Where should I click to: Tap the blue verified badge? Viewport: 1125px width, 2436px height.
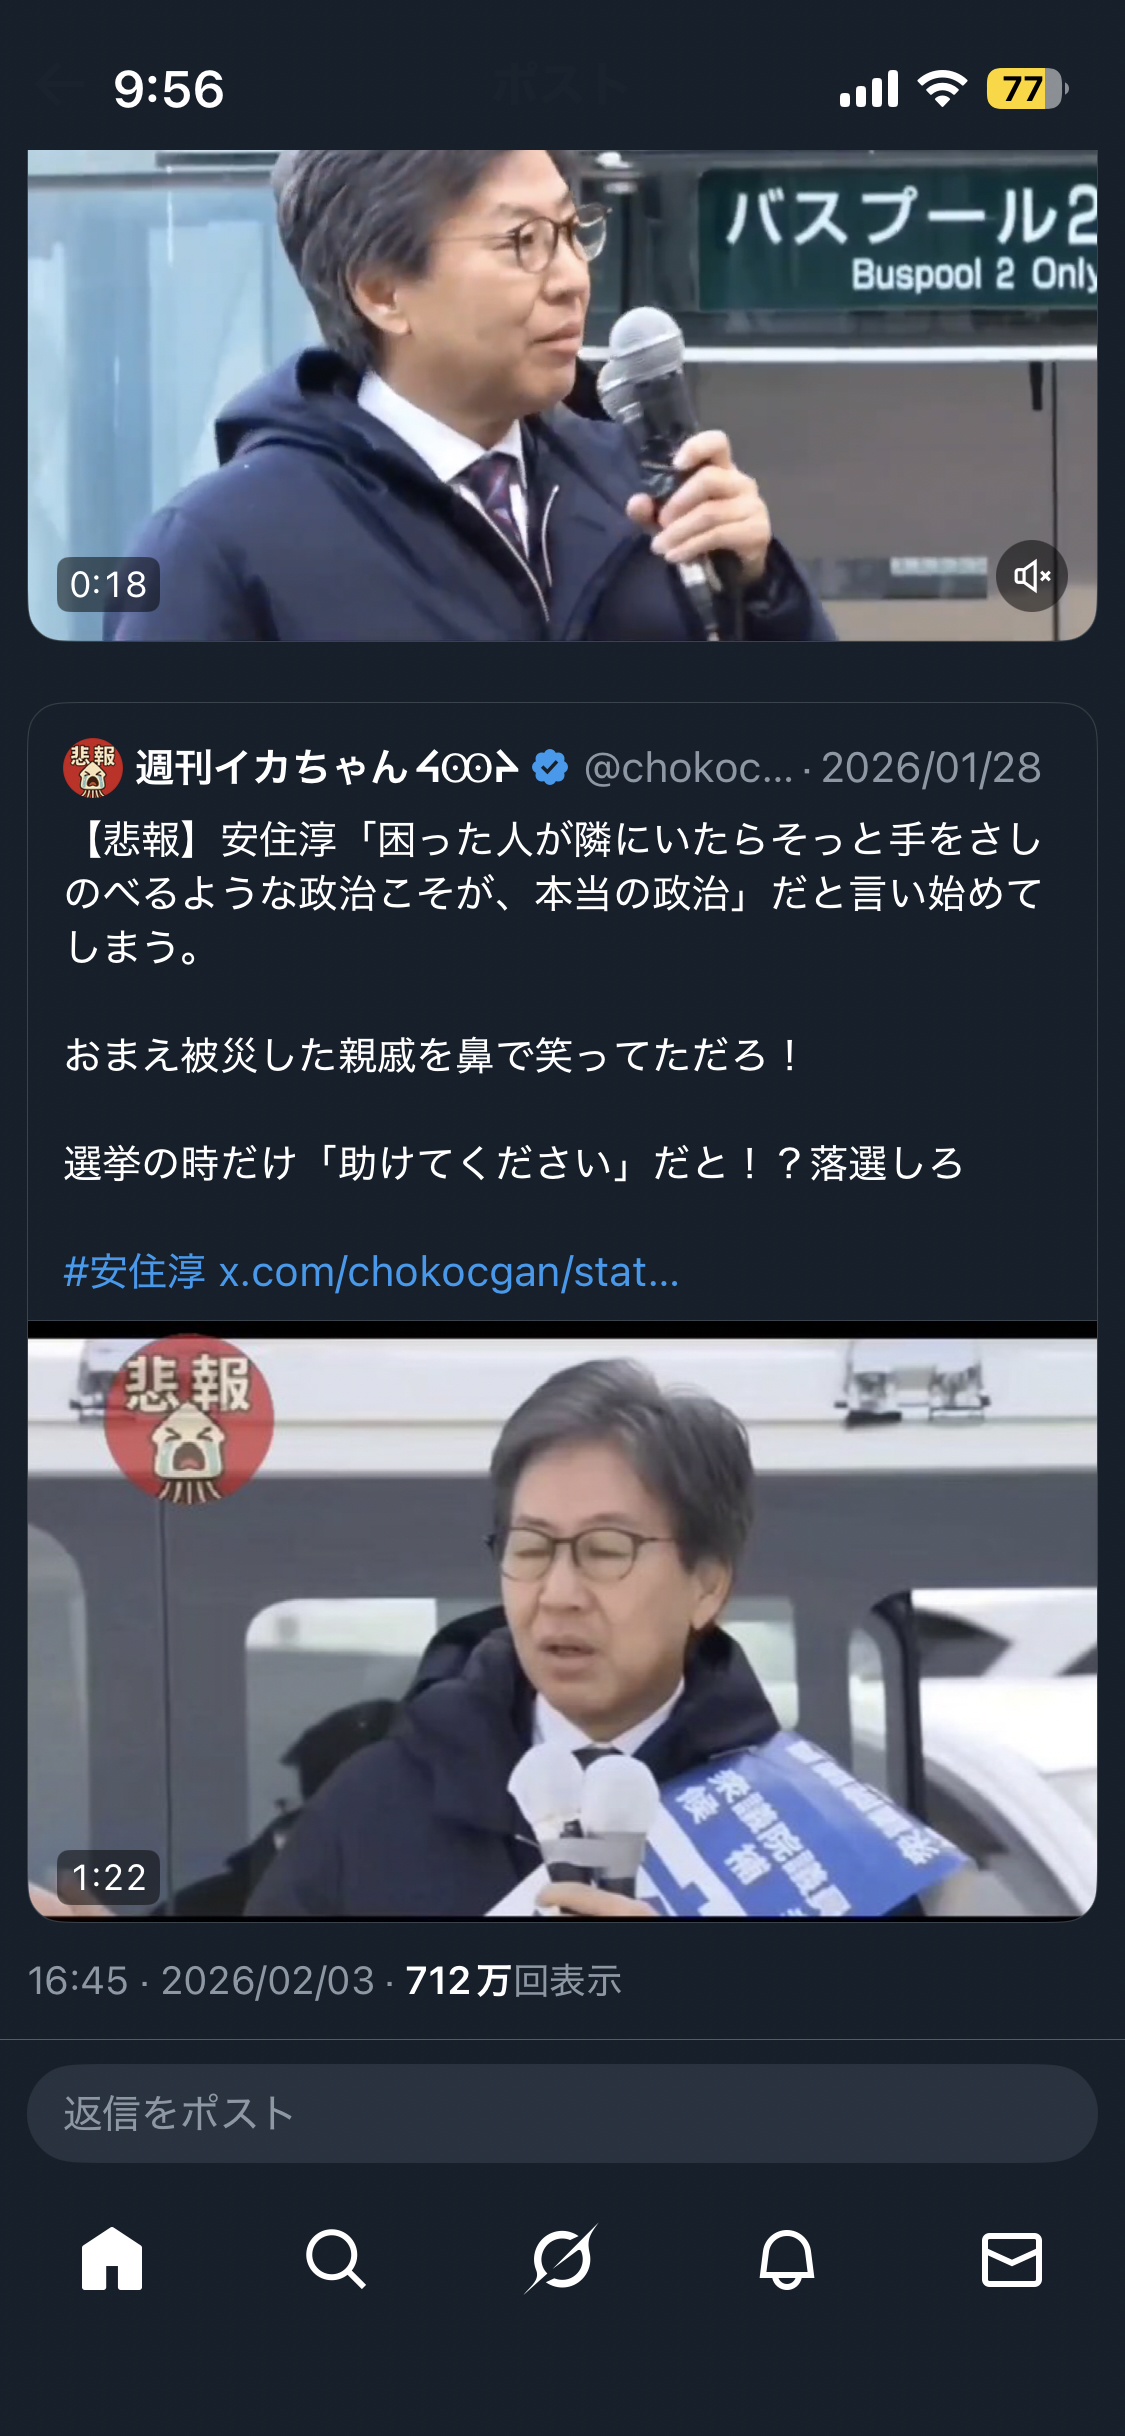(x=550, y=768)
